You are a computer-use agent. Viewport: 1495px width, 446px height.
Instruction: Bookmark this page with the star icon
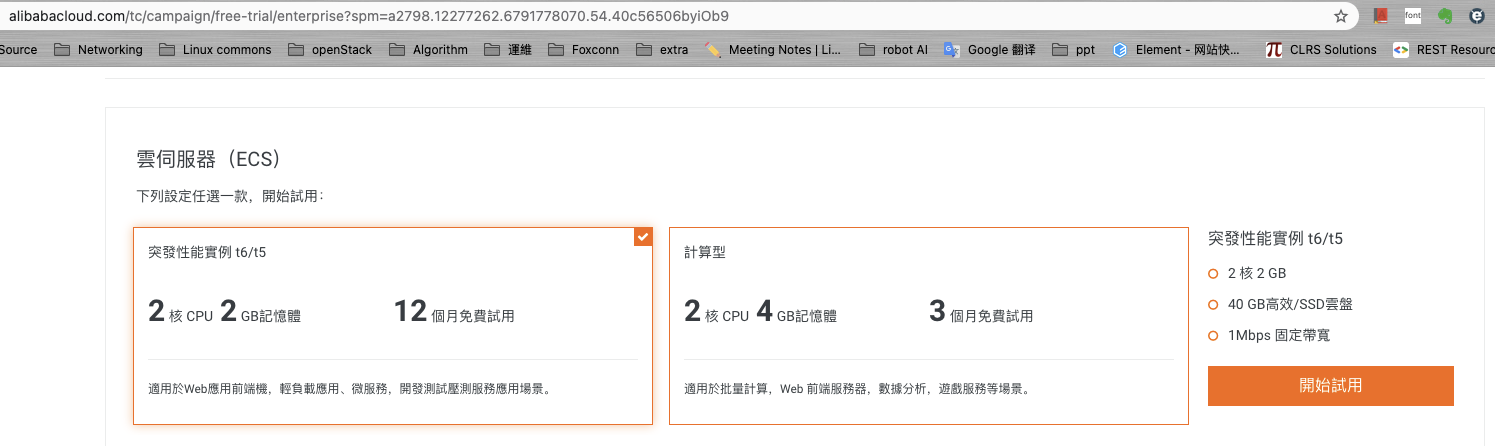coord(1341,16)
